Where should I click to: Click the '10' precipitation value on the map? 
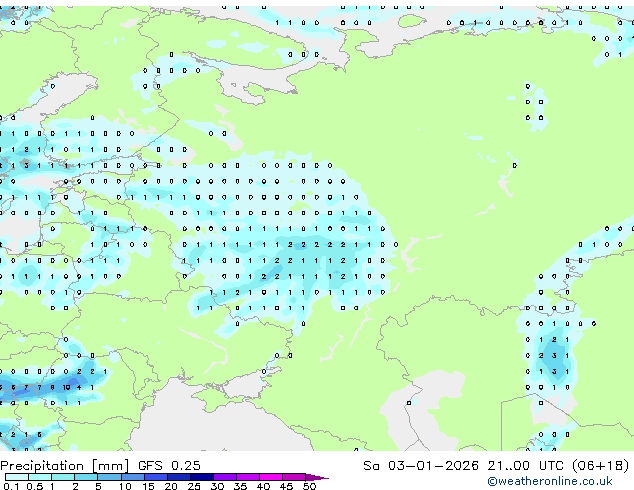click(66, 387)
